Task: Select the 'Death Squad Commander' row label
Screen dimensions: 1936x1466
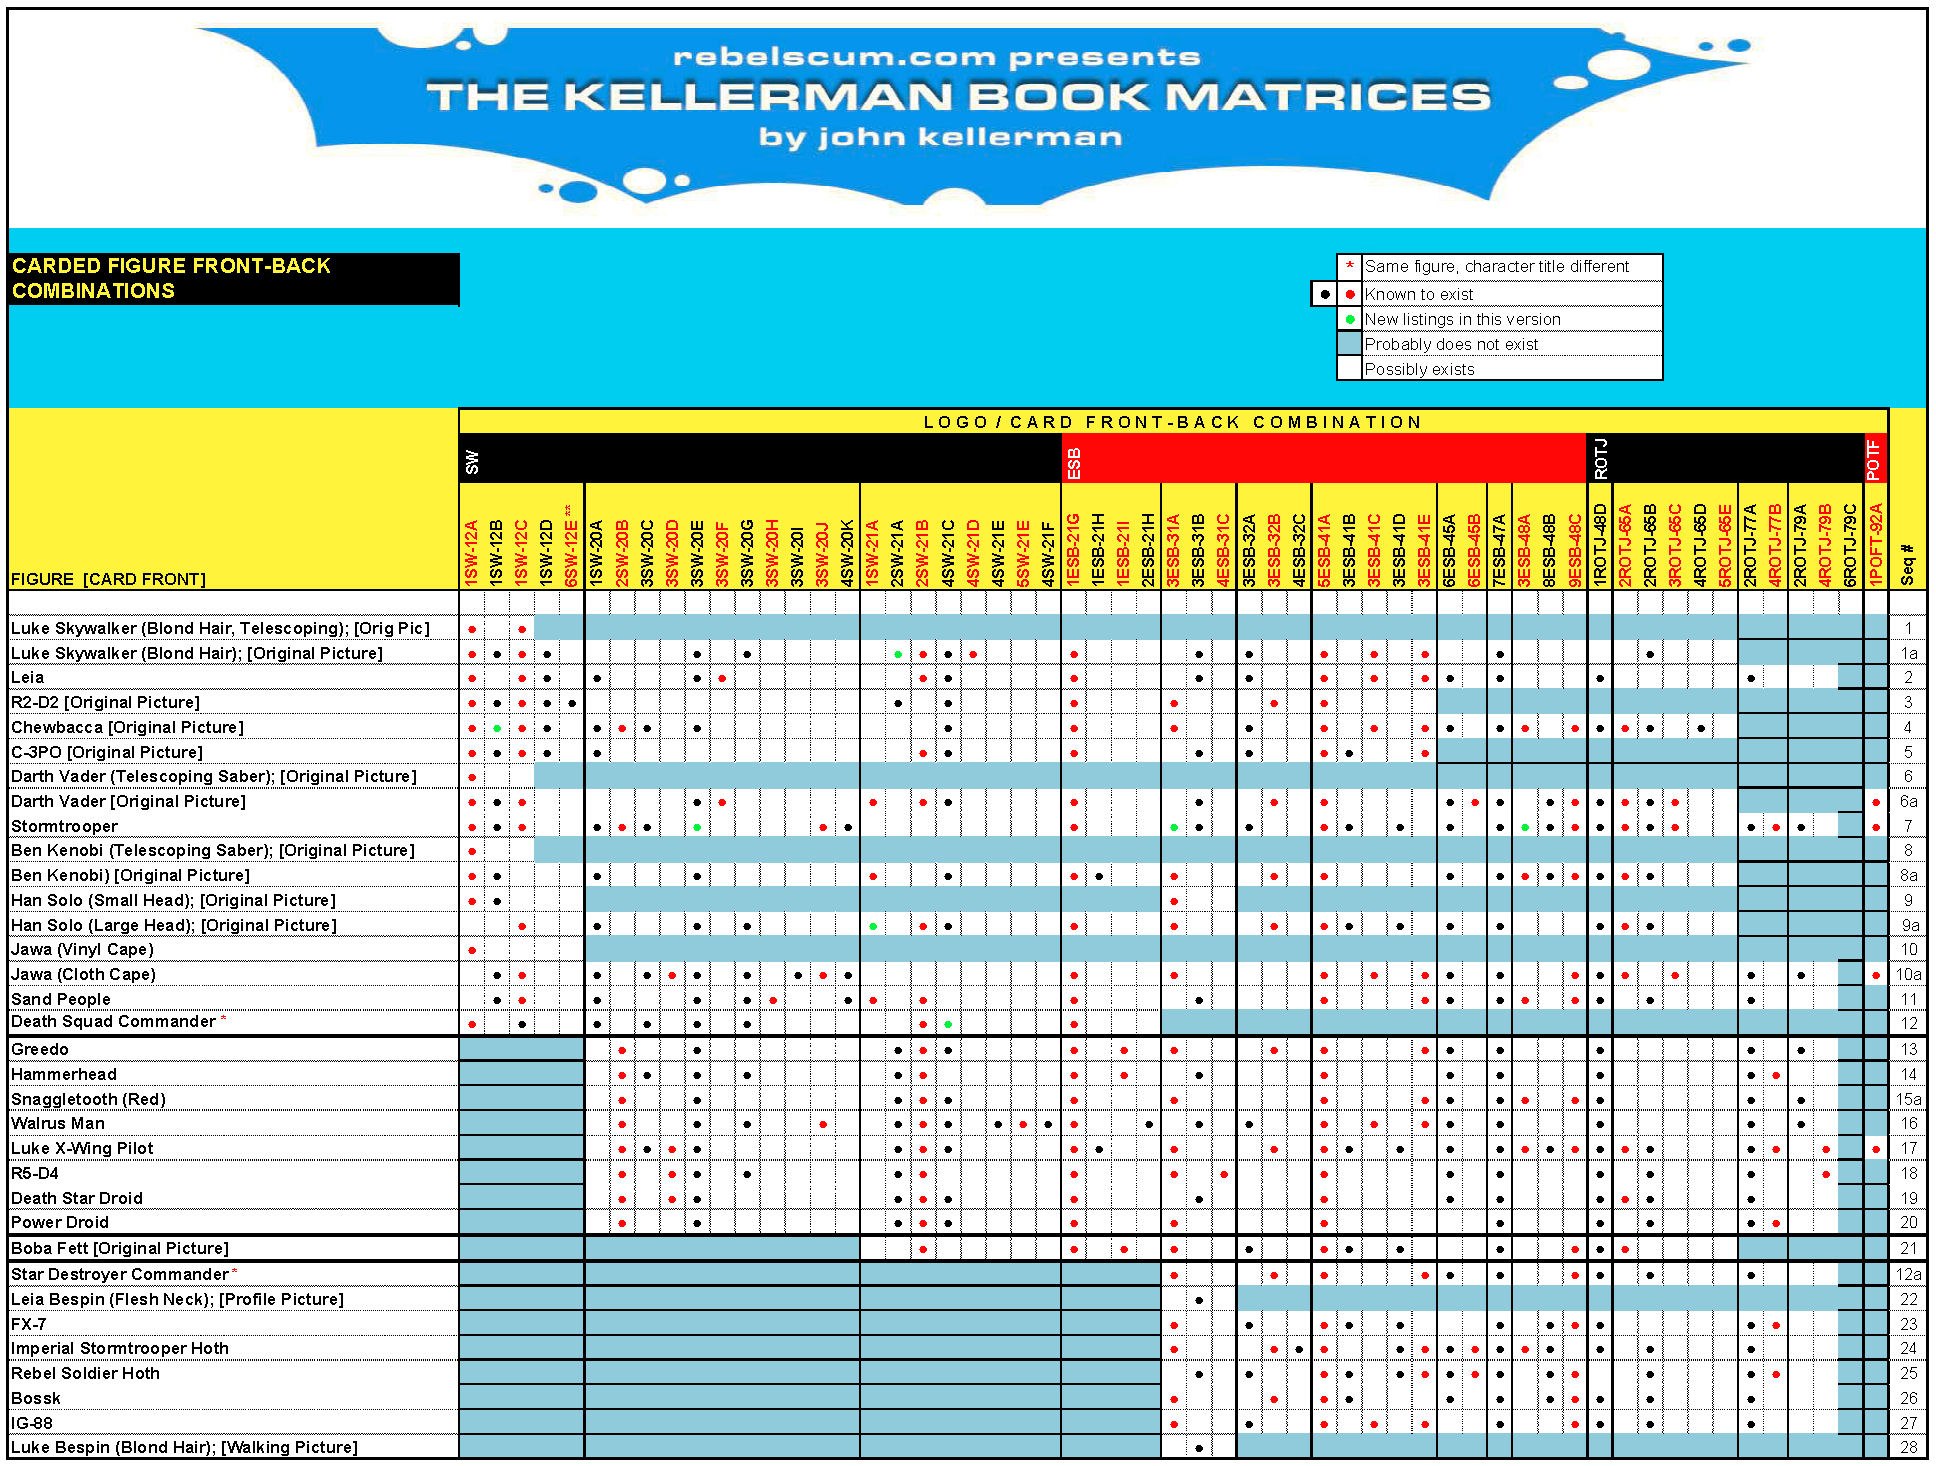Action: [x=113, y=1021]
